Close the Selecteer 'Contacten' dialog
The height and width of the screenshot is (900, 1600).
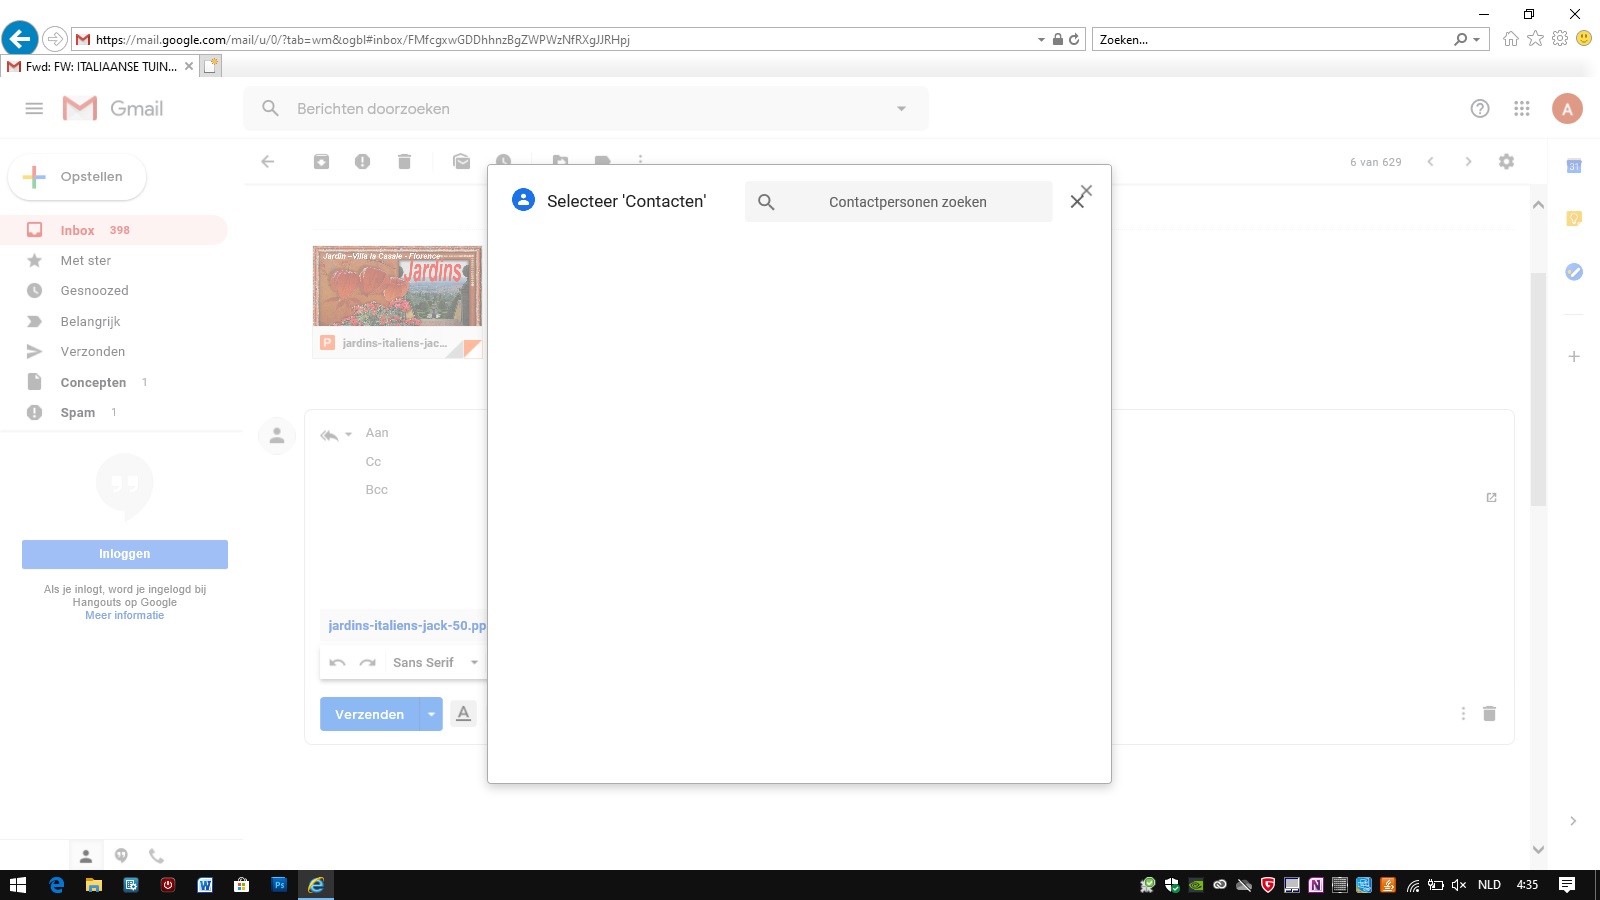tap(1079, 198)
